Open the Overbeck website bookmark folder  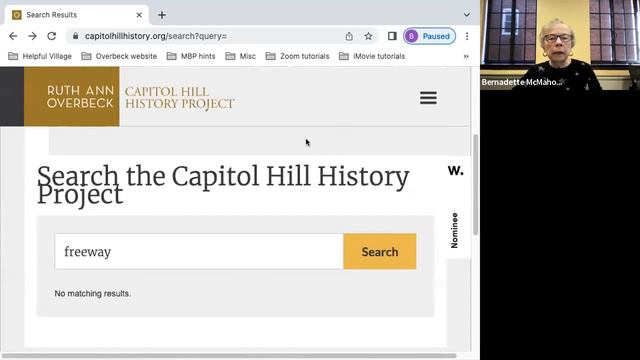click(119, 56)
